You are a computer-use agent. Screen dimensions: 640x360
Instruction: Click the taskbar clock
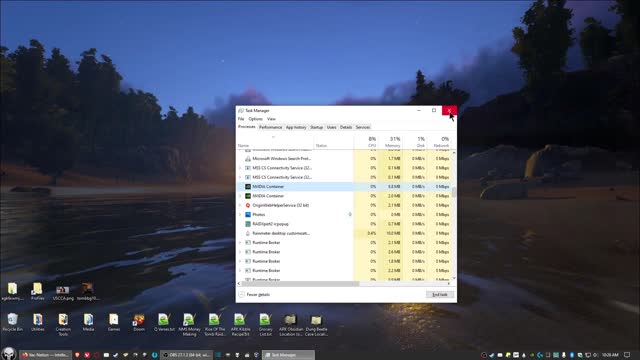point(610,355)
